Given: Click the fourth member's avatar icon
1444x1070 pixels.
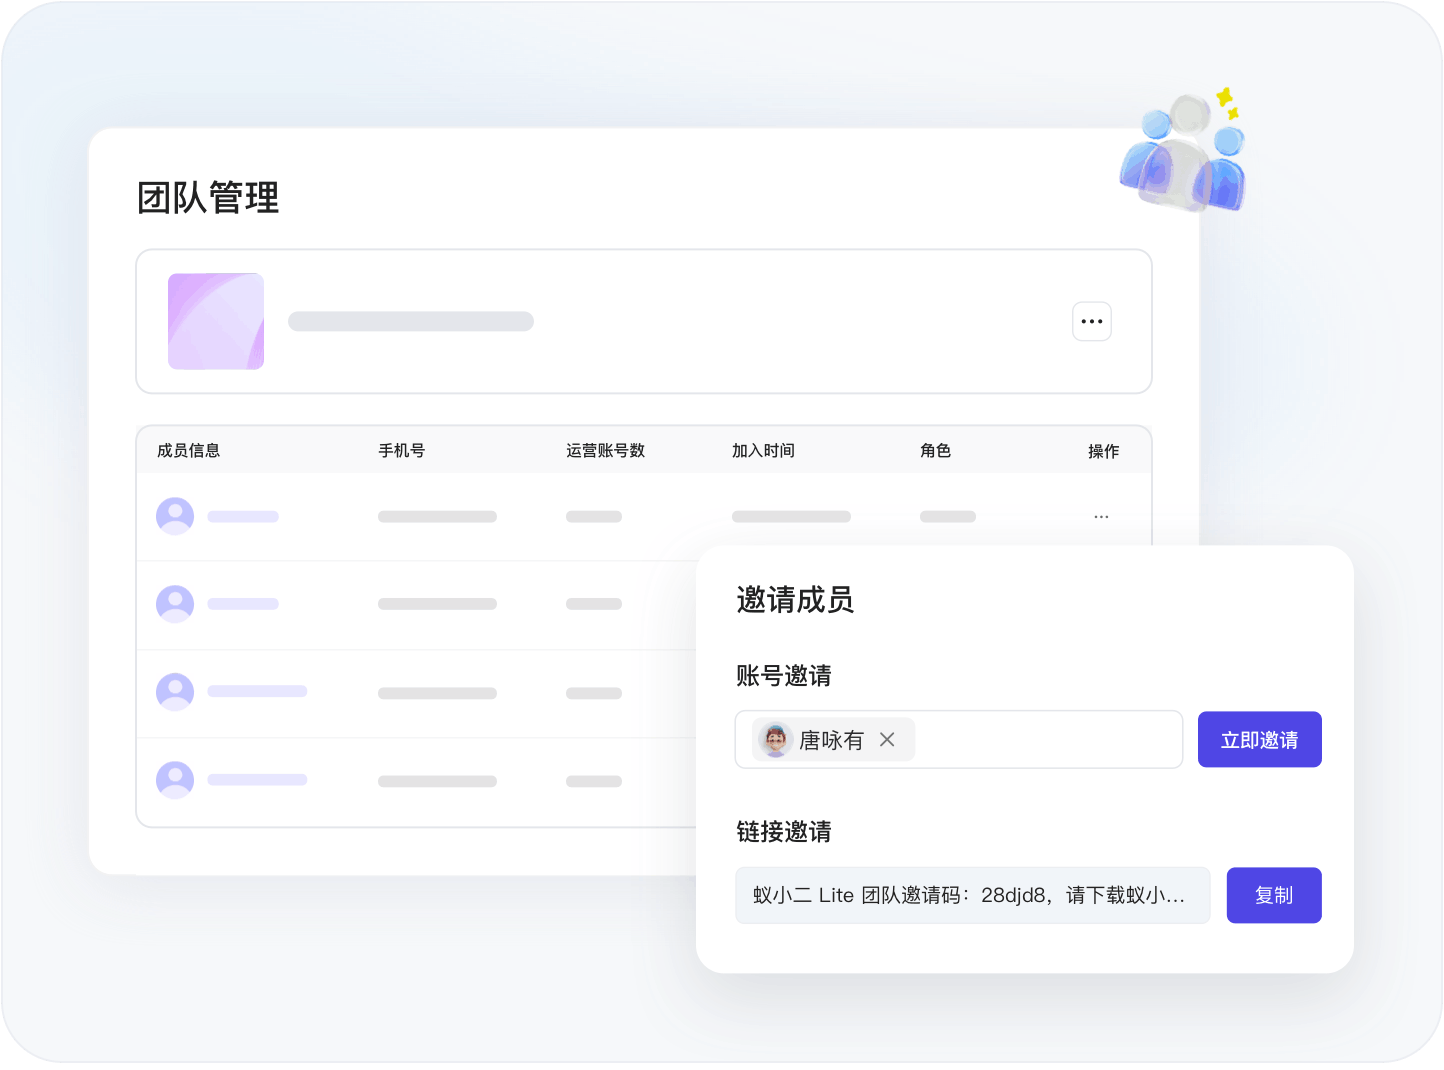Looking at the screenshot, I should click(x=175, y=780).
